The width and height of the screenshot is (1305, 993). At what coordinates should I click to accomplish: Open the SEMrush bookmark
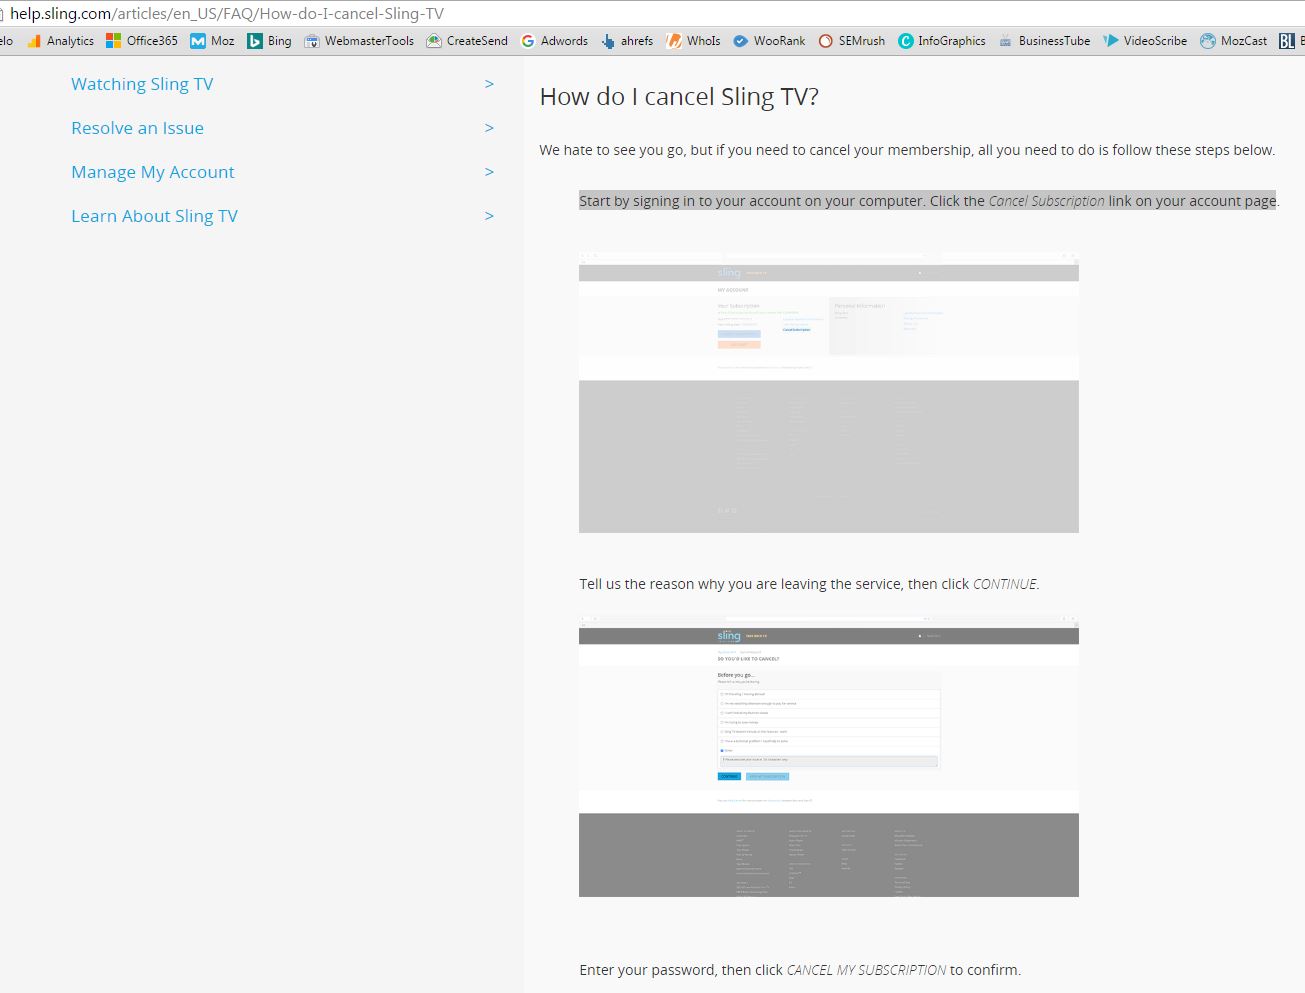[x=851, y=41]
